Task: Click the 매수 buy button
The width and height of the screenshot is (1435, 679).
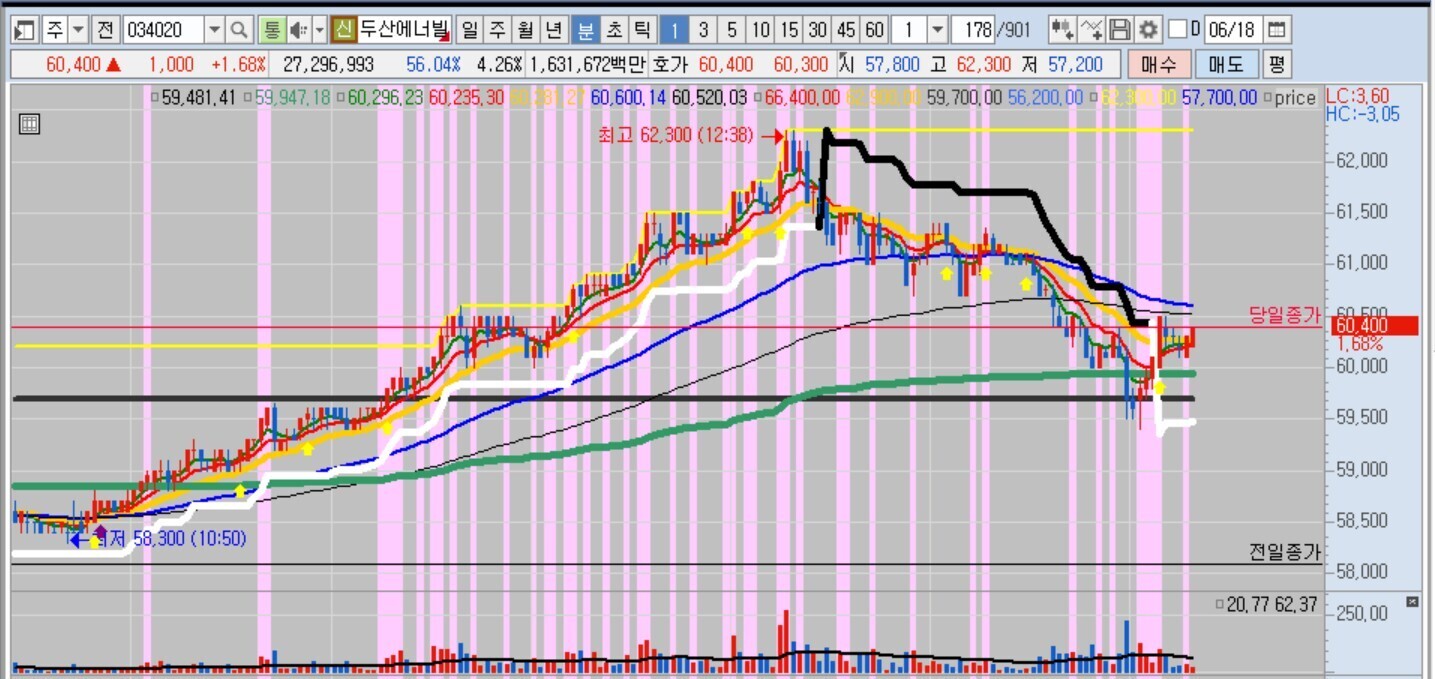Action: click(1159, 65)
